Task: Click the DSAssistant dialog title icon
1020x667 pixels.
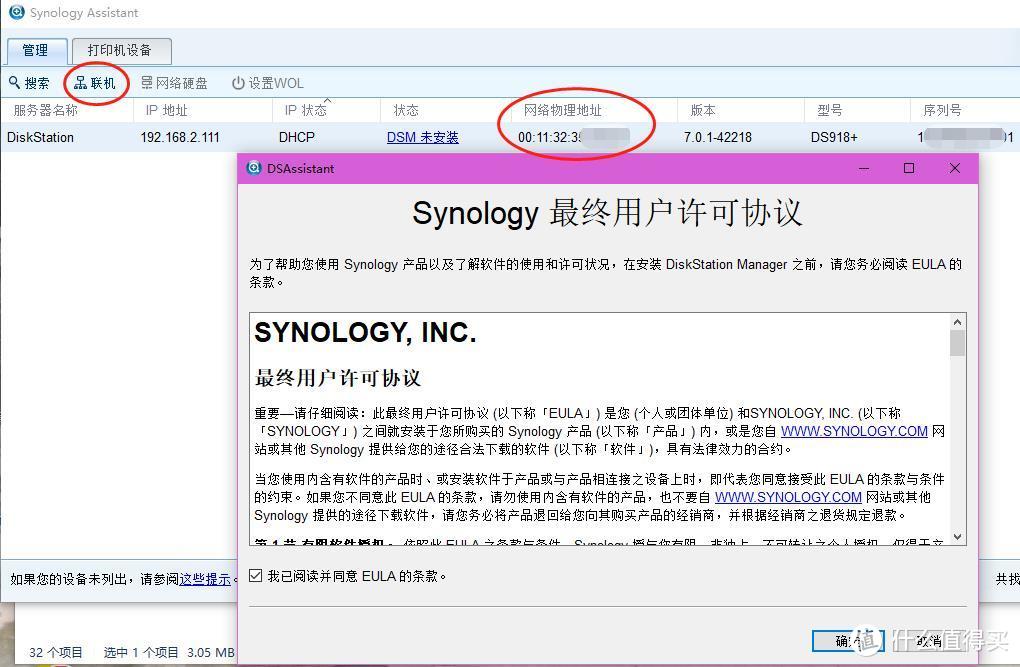Action: tap(254, 168)
